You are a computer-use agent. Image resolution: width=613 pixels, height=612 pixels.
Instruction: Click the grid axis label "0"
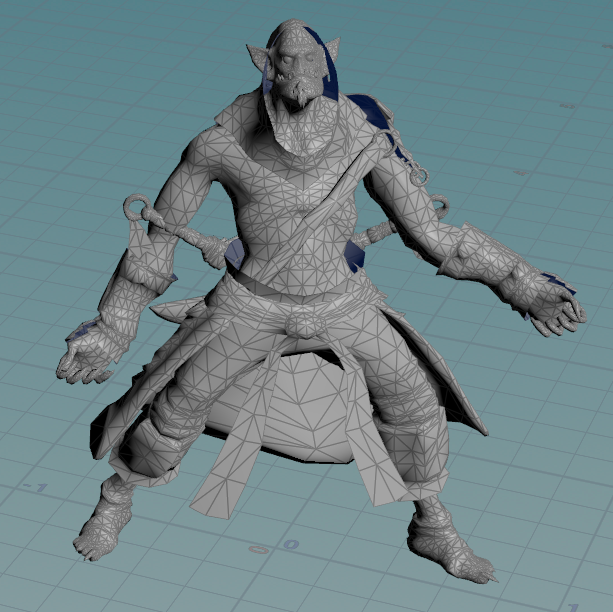pyautogui.click(x=291, y=544)
